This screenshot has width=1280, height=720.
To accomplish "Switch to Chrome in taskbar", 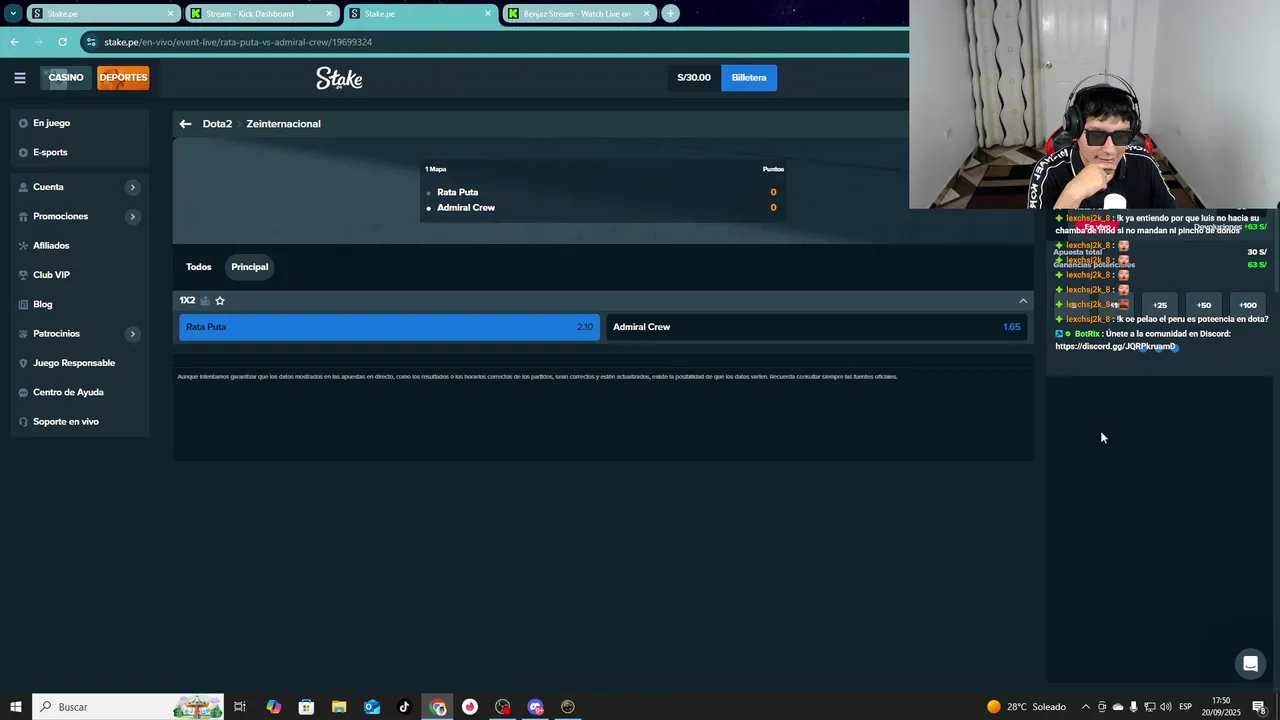I will (438, 707).
